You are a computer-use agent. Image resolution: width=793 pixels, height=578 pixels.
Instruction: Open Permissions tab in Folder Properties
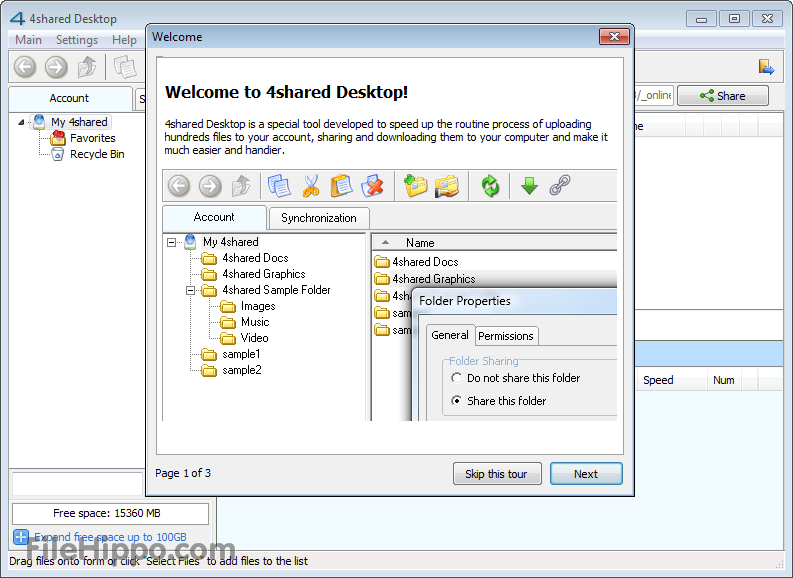[x=506, y=336]
